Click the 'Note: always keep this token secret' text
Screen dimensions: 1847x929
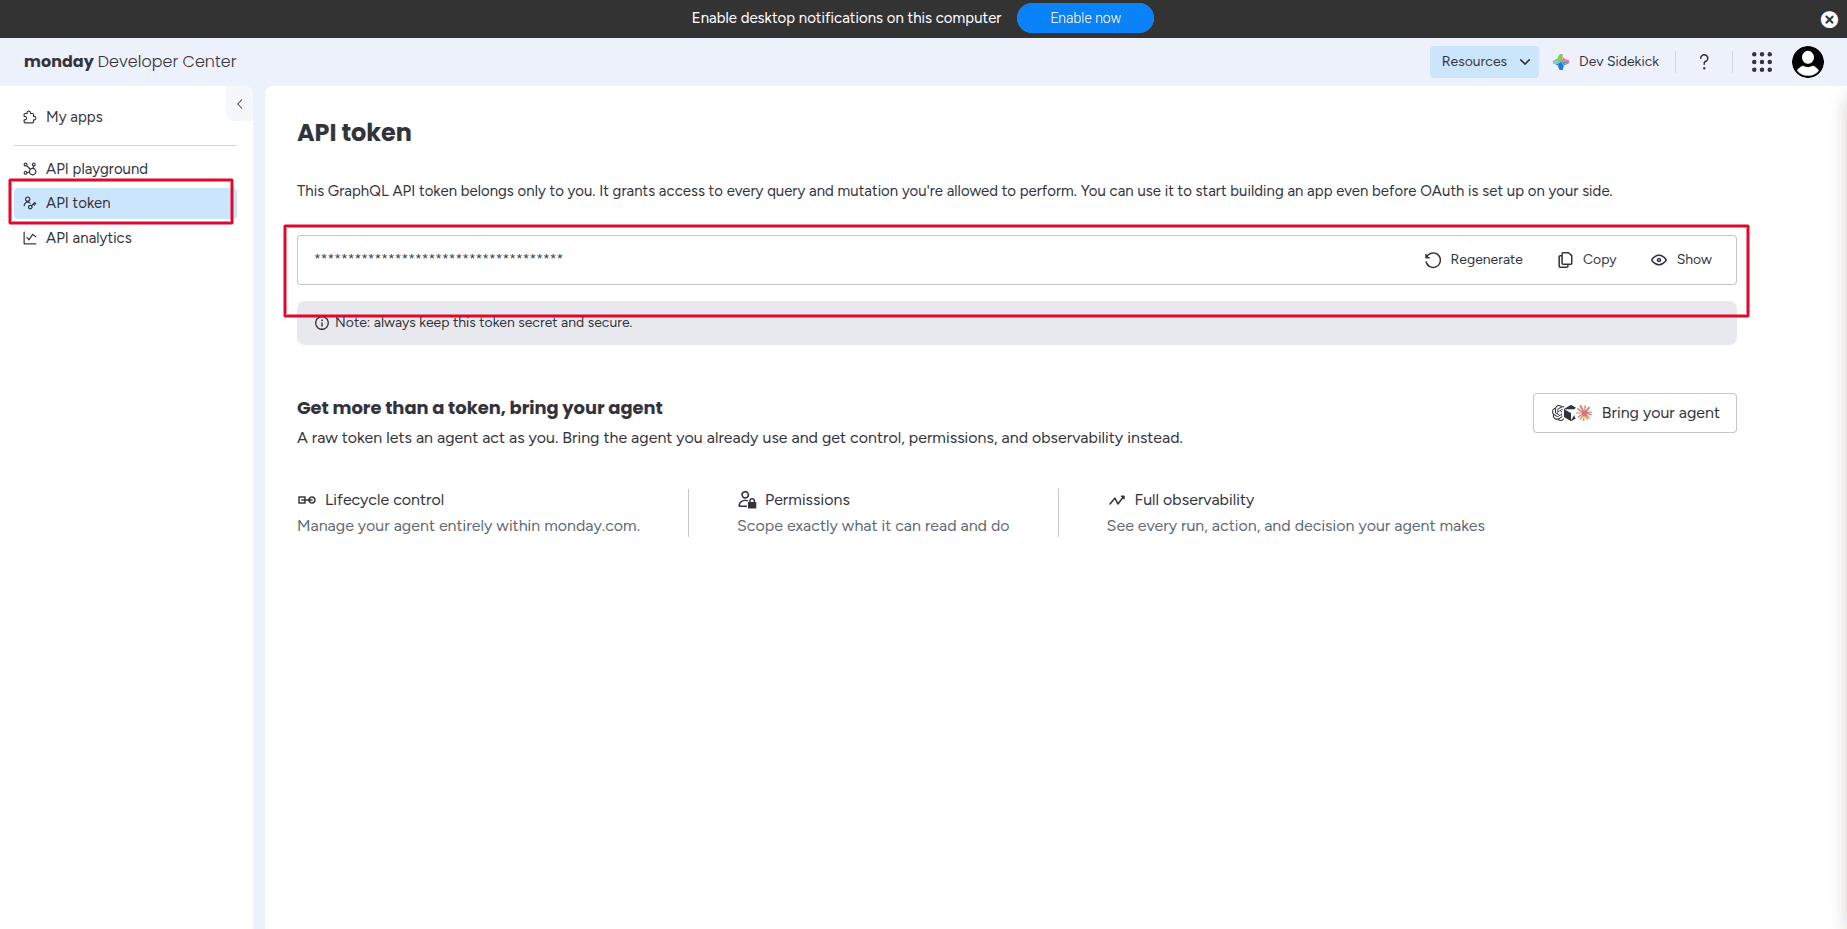coord(484,323)
